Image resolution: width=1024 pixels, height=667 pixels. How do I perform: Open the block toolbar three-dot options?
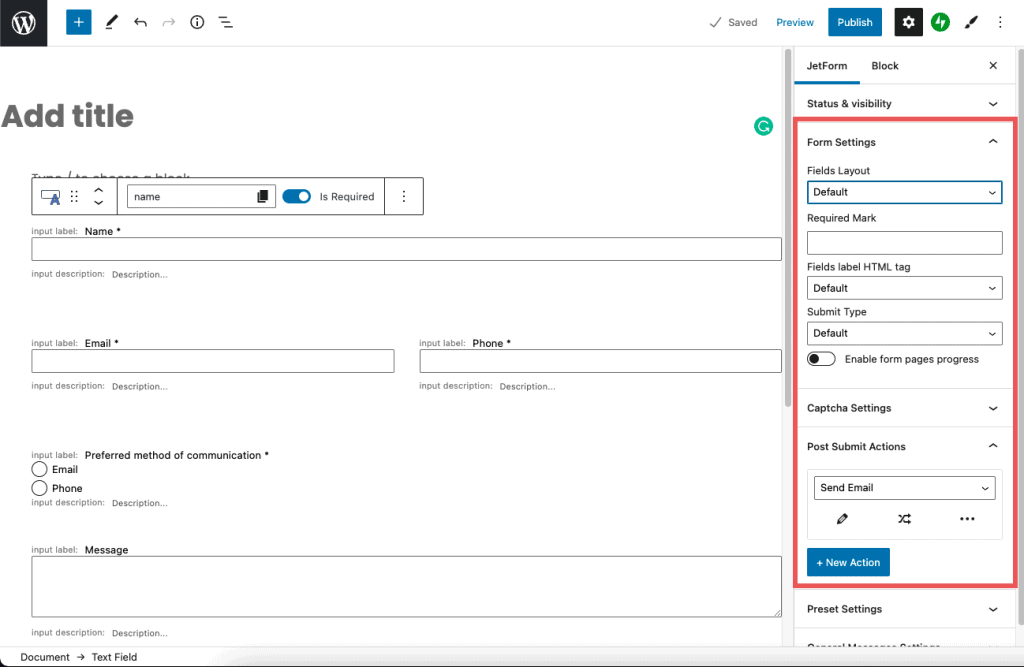coord(404,197)
